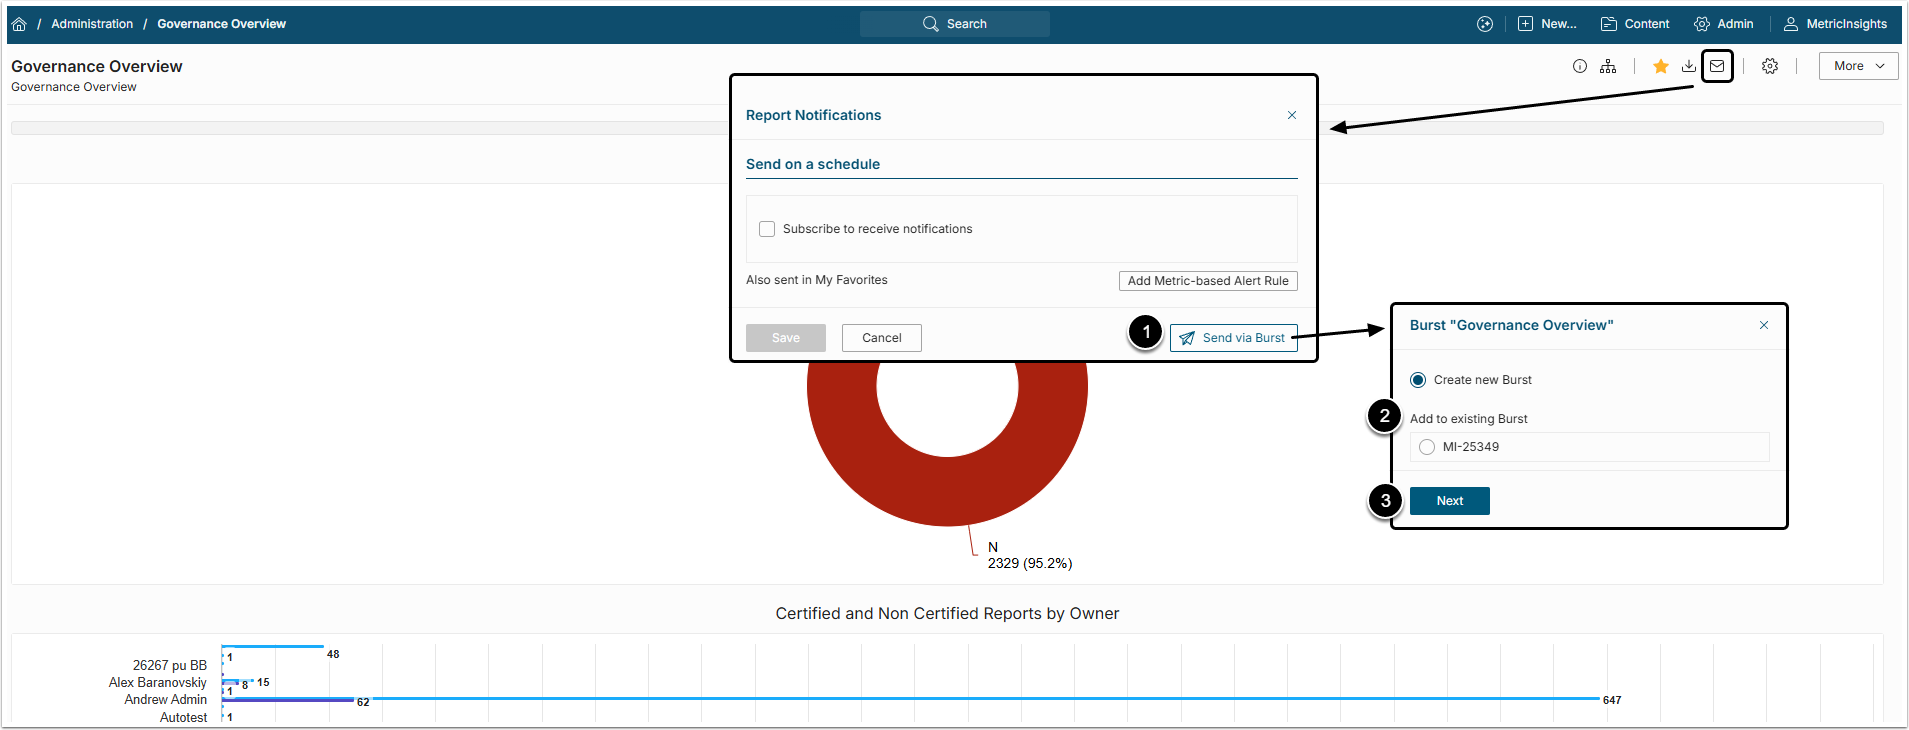Open report notifications envelope icon
Viewport: 1909px width, 730px height.
tap(1717, 66)
